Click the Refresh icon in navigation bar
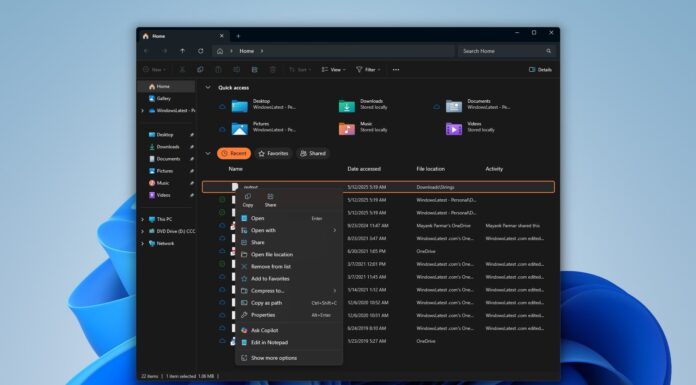Image resolution: width=696 pixels, height=385 pixels. (201, 51)
